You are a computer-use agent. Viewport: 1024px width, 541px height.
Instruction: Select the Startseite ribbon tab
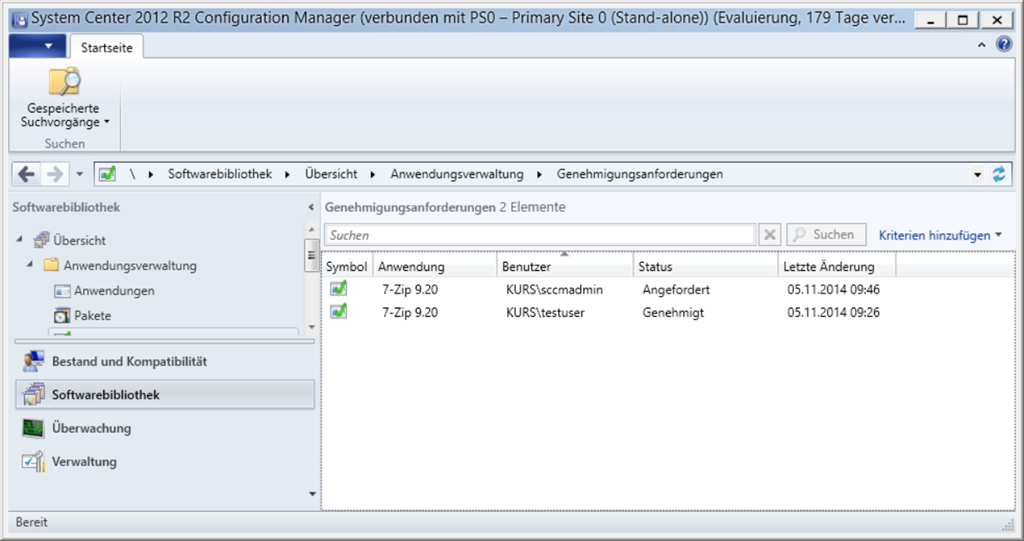106,48
